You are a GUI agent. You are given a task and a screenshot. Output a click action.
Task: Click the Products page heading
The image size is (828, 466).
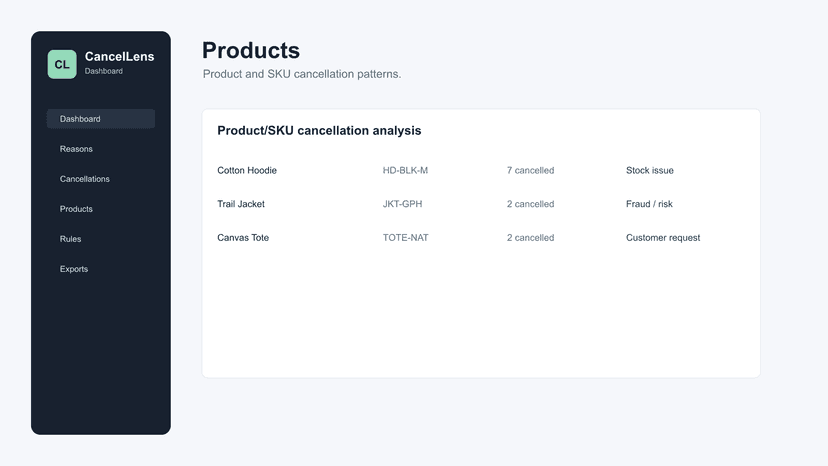tap(251, 51)
